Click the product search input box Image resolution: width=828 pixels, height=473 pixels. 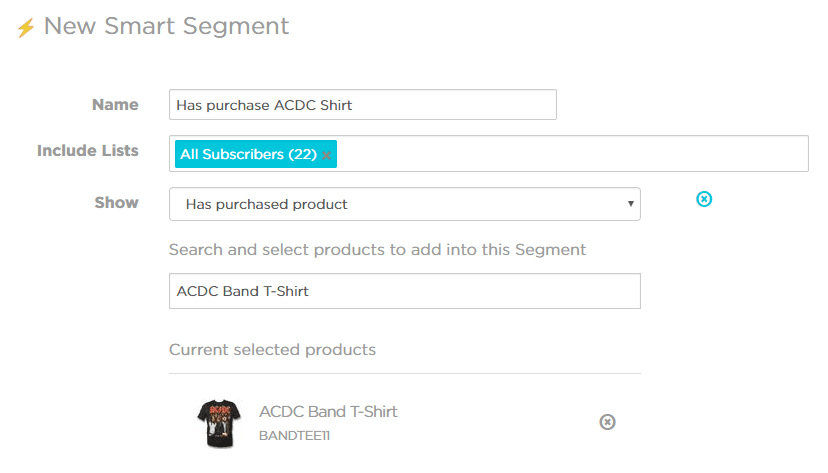404,292
